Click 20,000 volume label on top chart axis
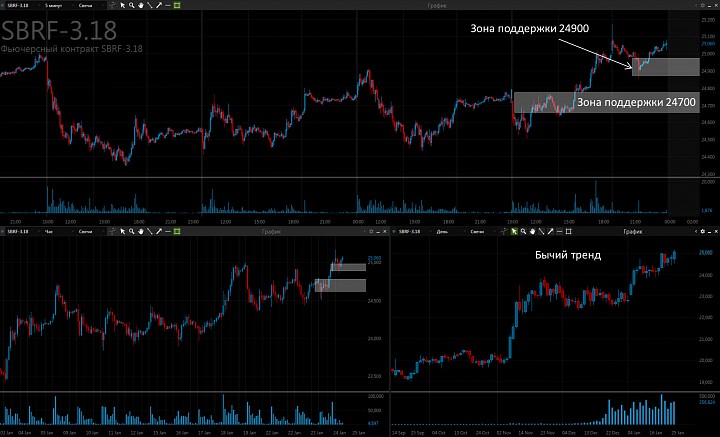The image size is (720, 437). click(709, 182)
